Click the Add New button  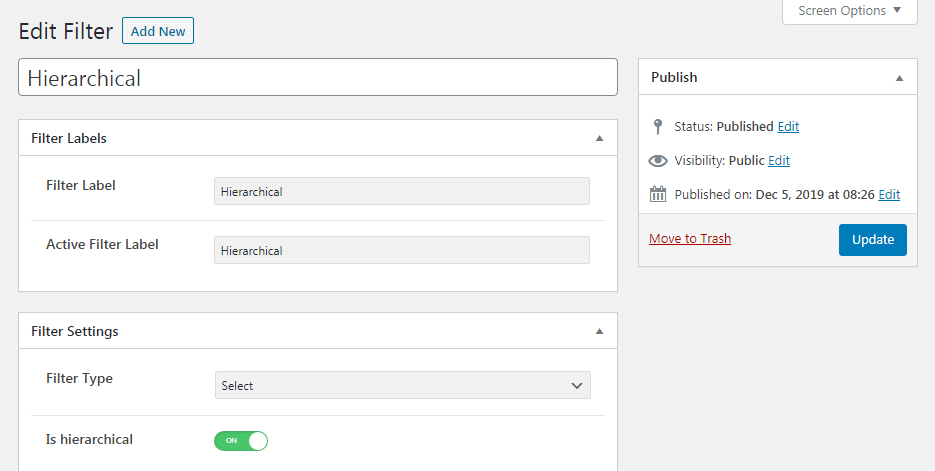[x=158, y=31]
